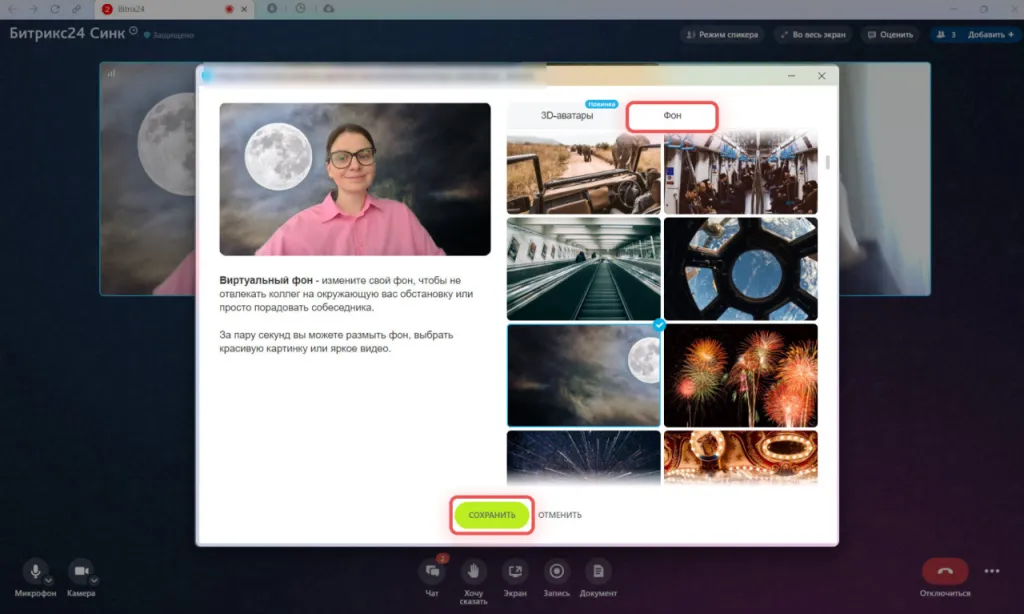Screen dimensions: 1024x614
Task: Start screen sharing via Экран
Action: click(515, 571)
